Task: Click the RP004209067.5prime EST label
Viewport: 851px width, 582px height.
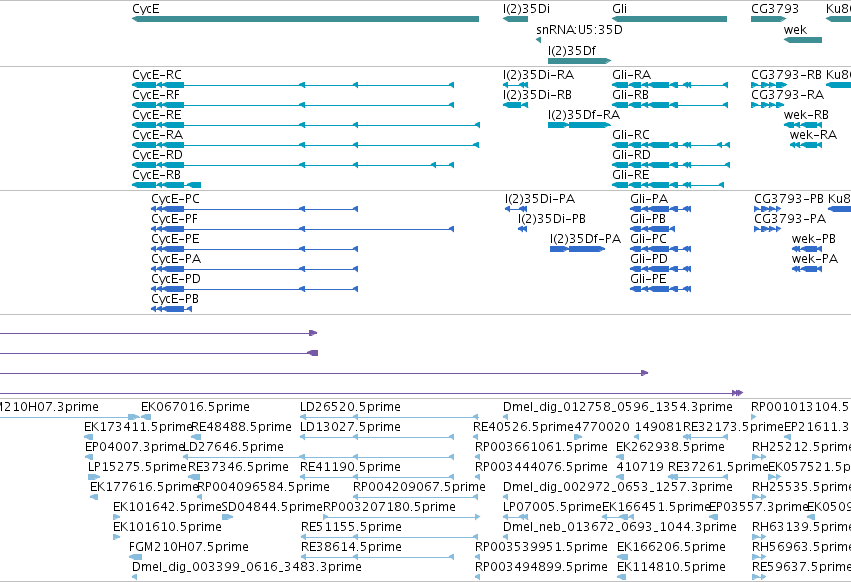Action: (x=419, y=486)
